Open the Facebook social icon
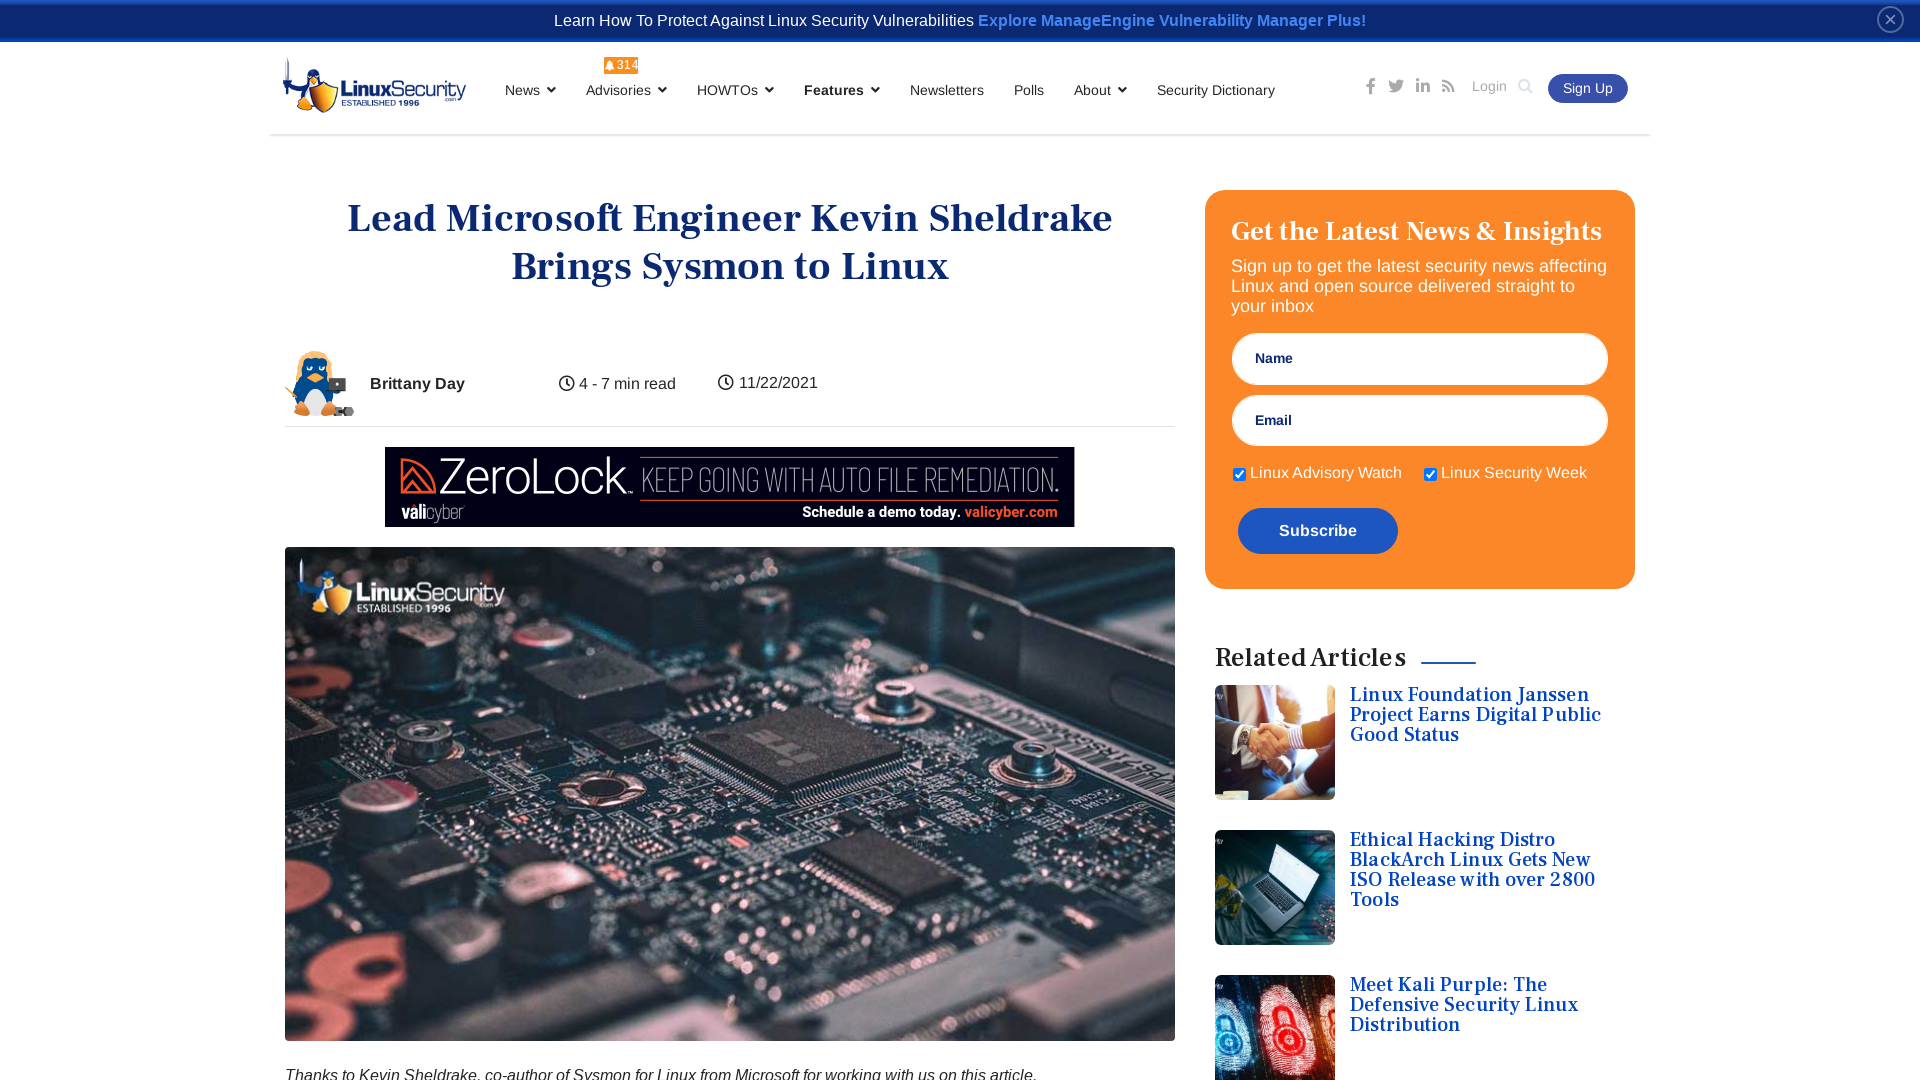This screenshot has height=1080, width=1920. [x=1370, y=86]
